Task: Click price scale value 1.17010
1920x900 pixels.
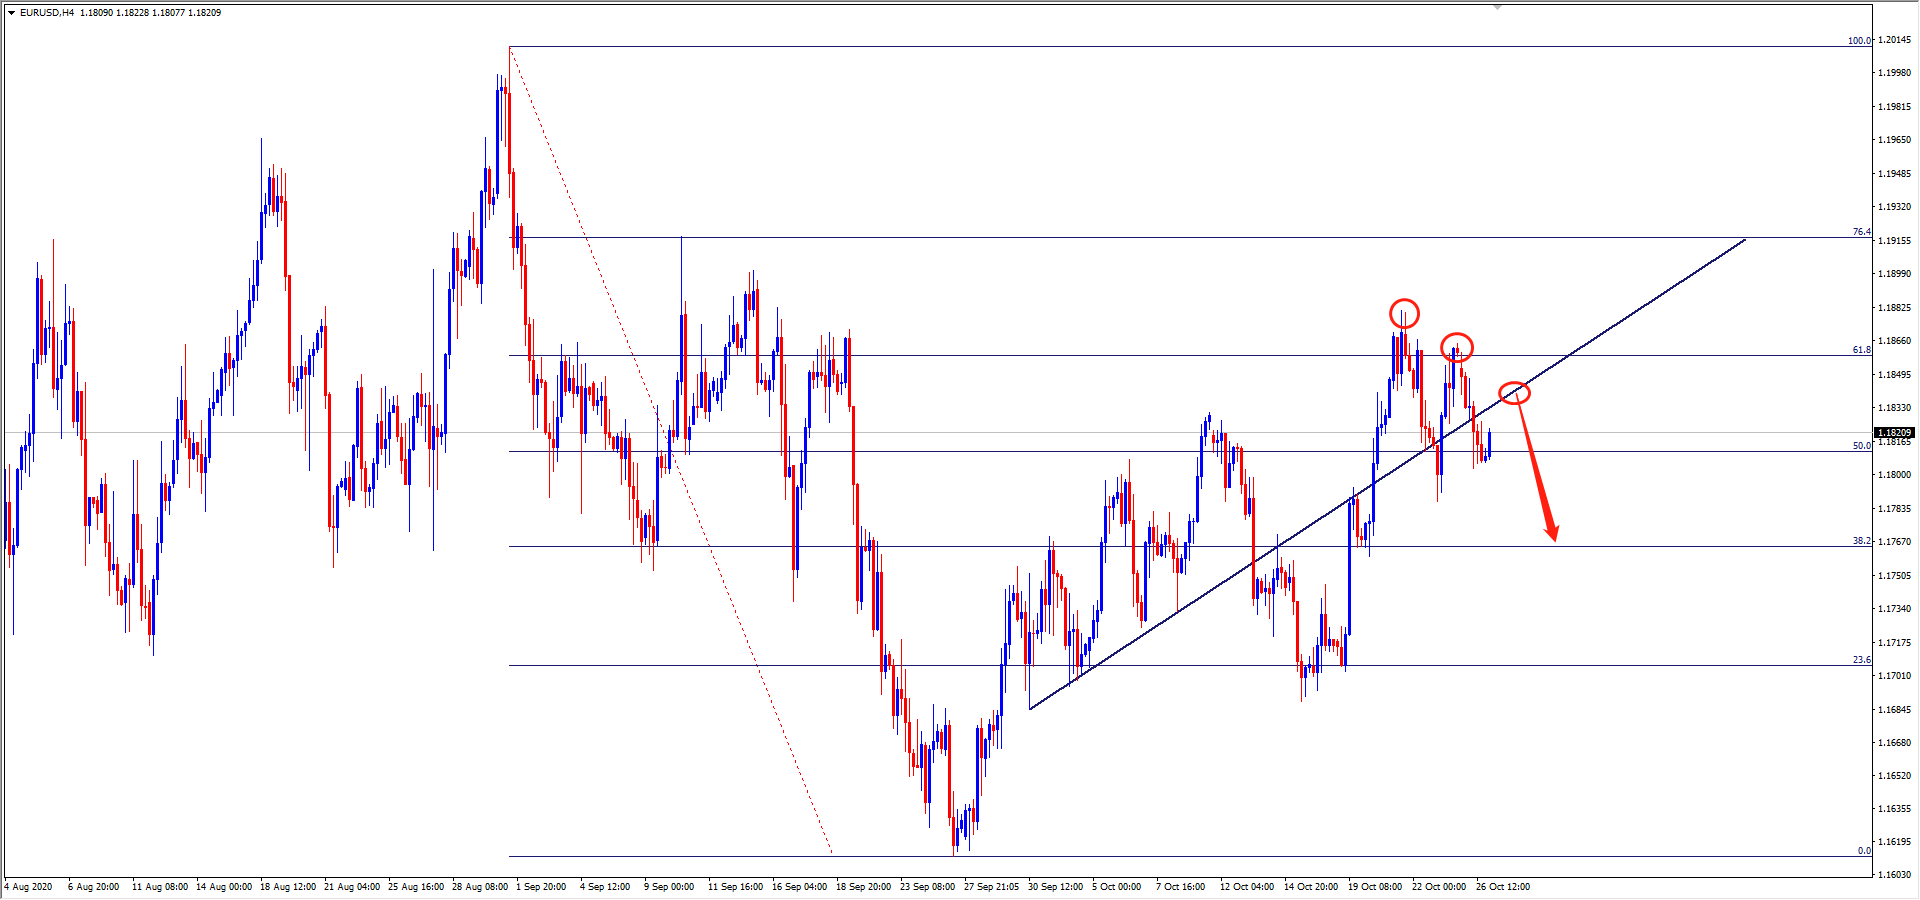Action: 1895,676
